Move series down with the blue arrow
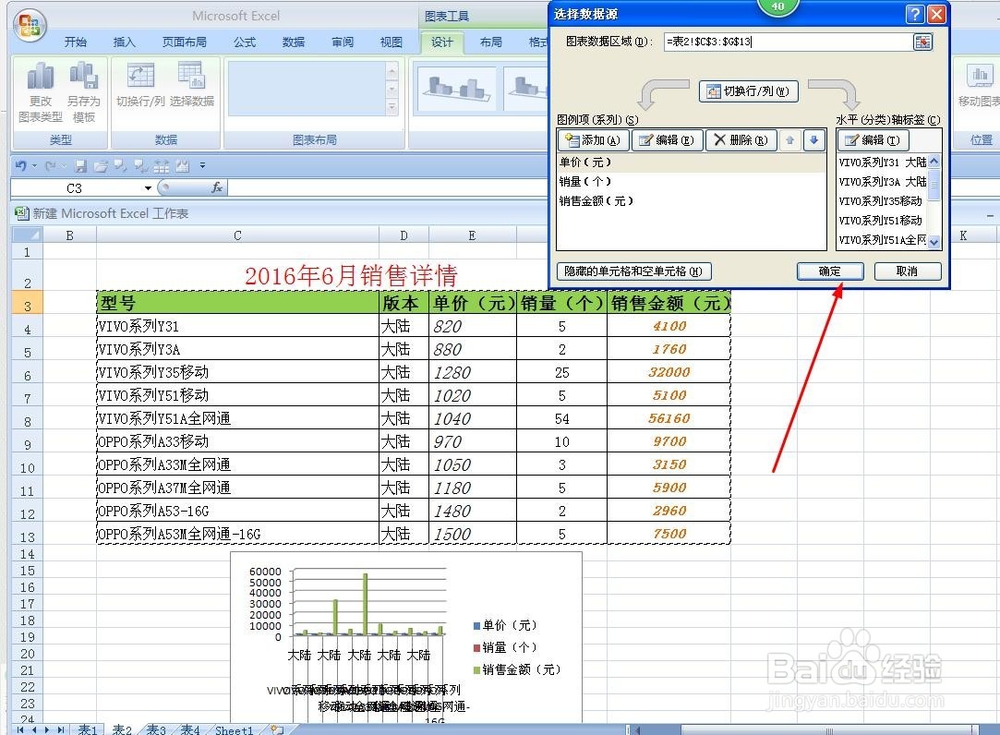1000x735 pixels. (x=814, y=140)
